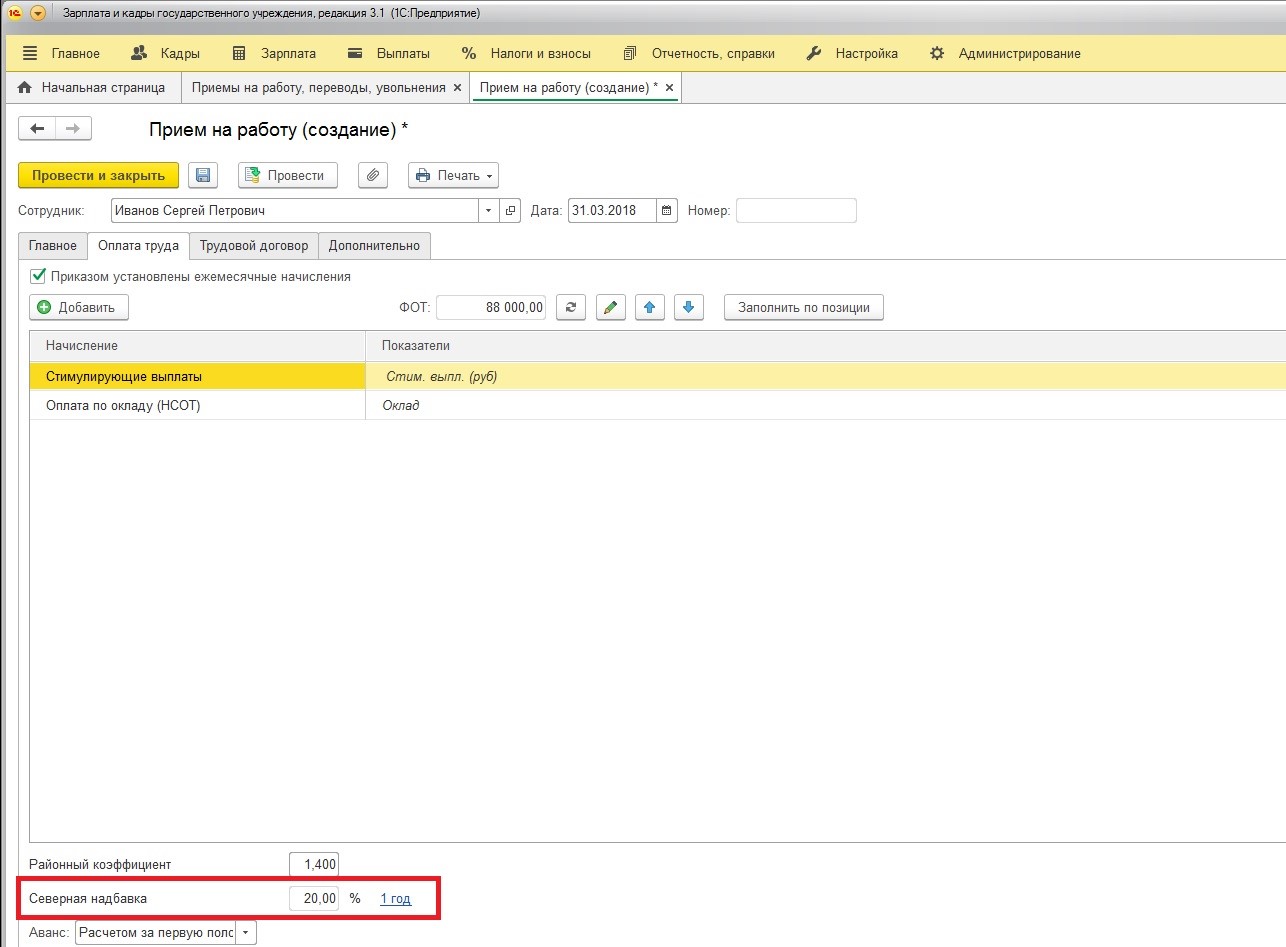Switch to Приемы на работу, переводы, увольнения tab

point(318,88)
